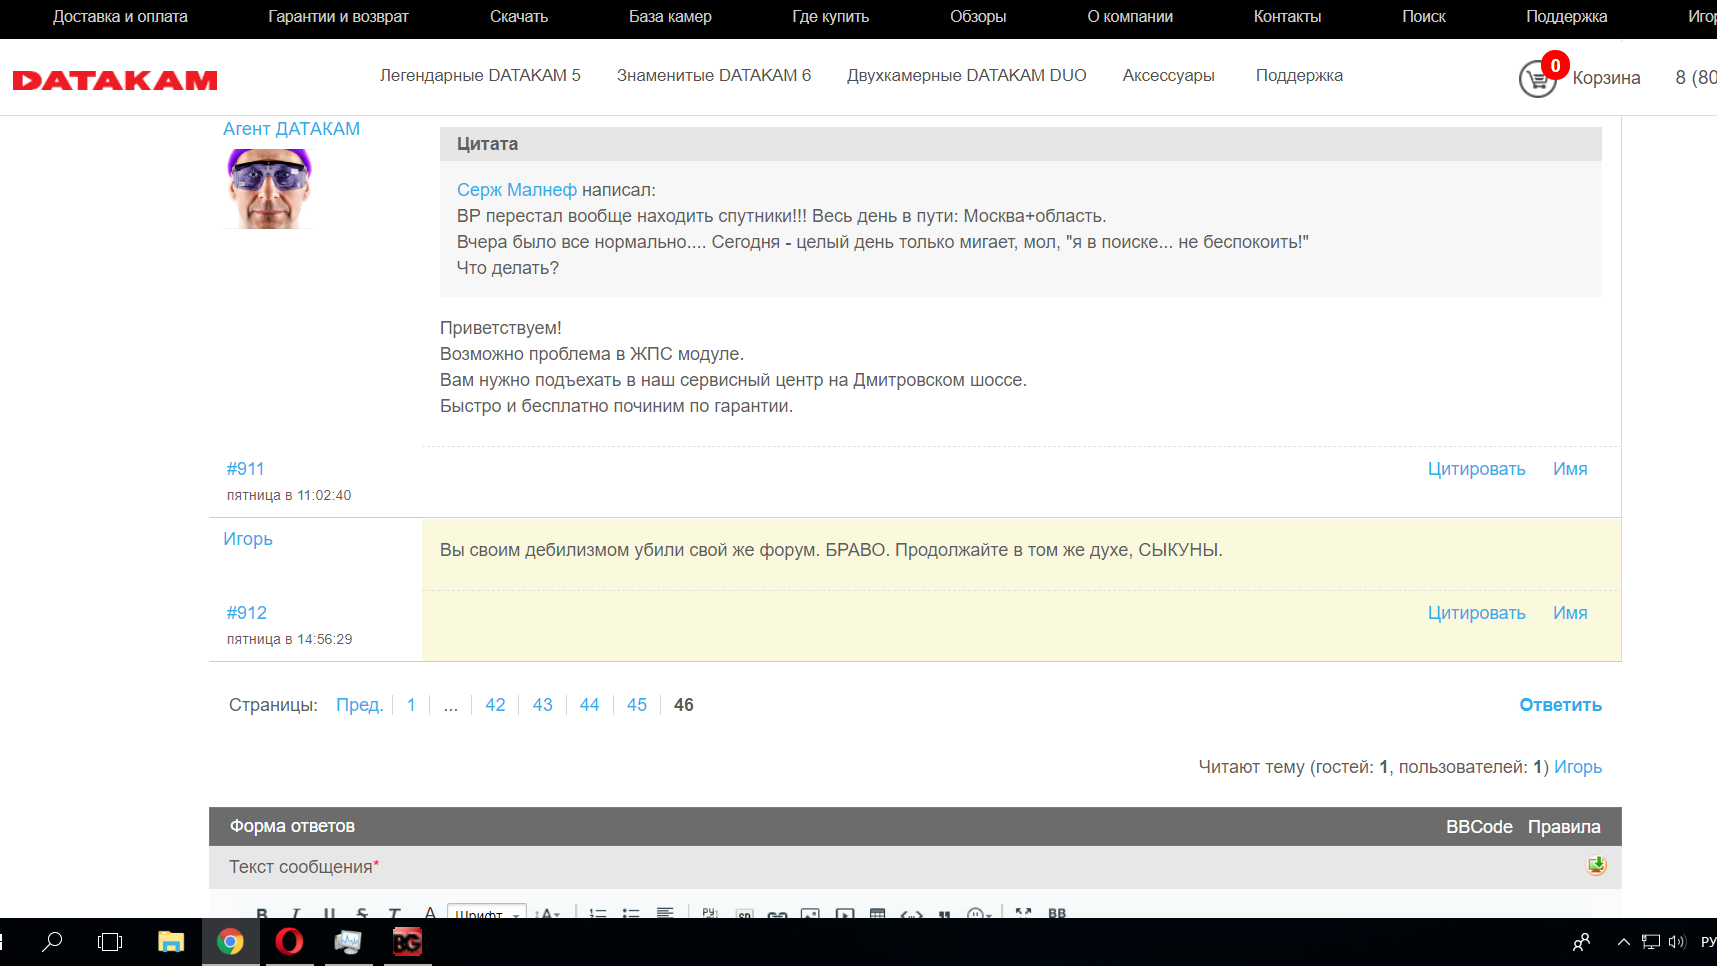Open Google Chrome from the taskbar
Image resolution: width=1717 pixels, height=966 pixels.
pos(230,942)
